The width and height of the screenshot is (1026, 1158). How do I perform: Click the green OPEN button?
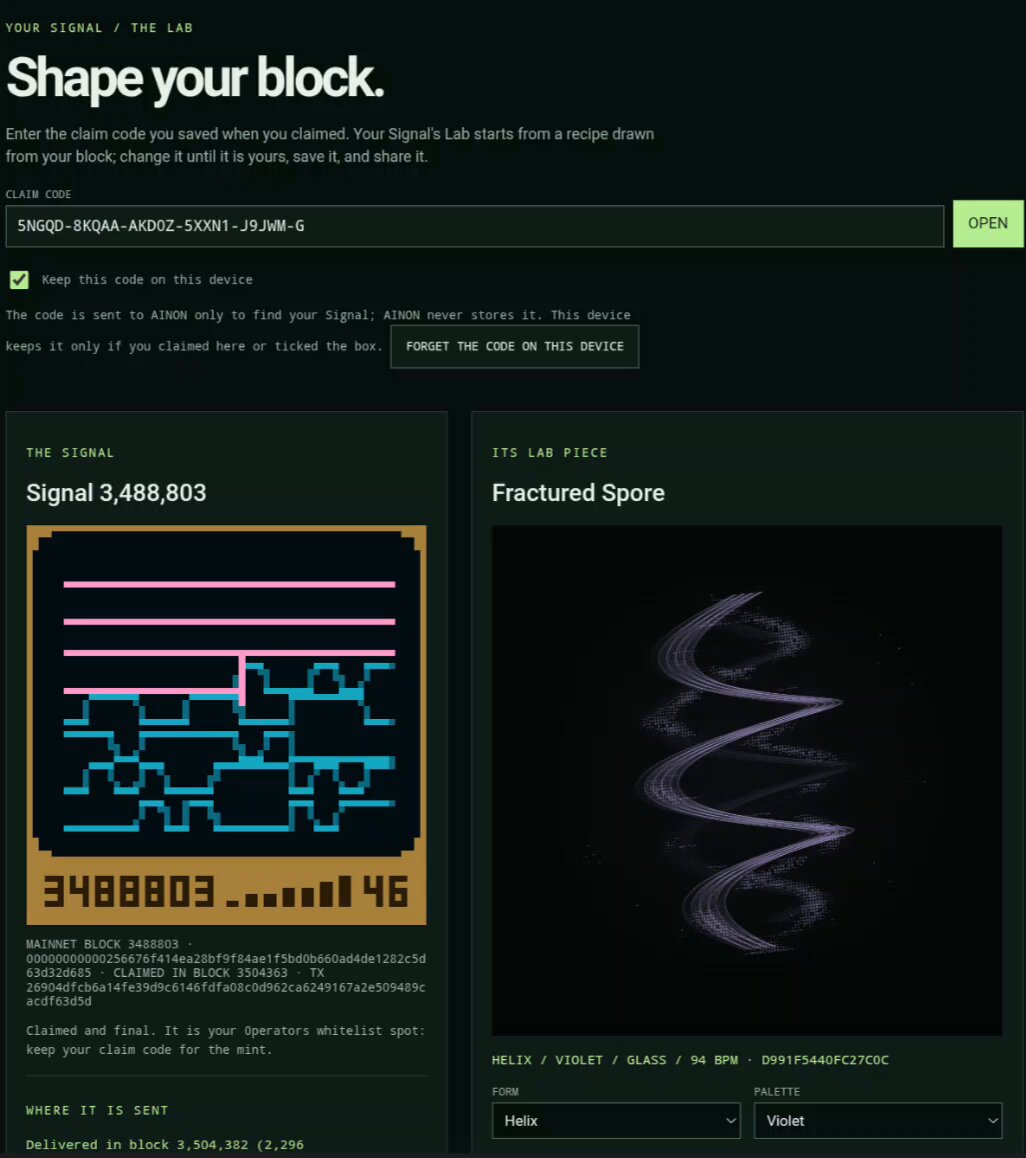[x=988, y=224]
